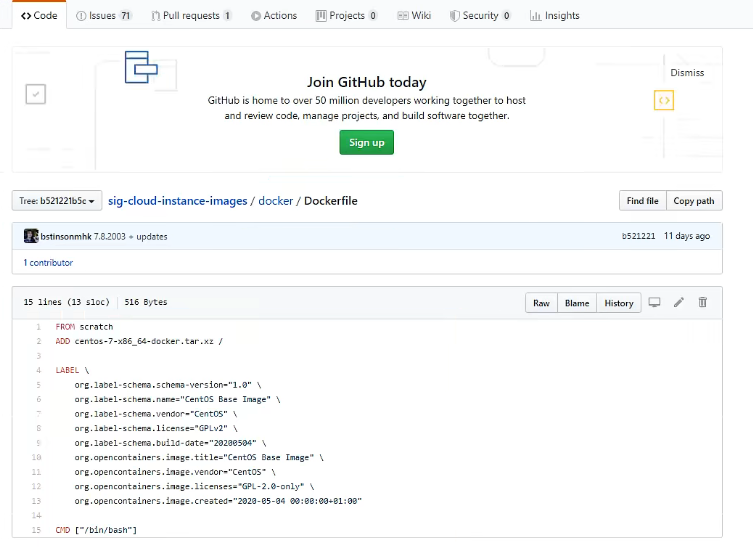
Task: Select line number 15
Action: [36, 530]
